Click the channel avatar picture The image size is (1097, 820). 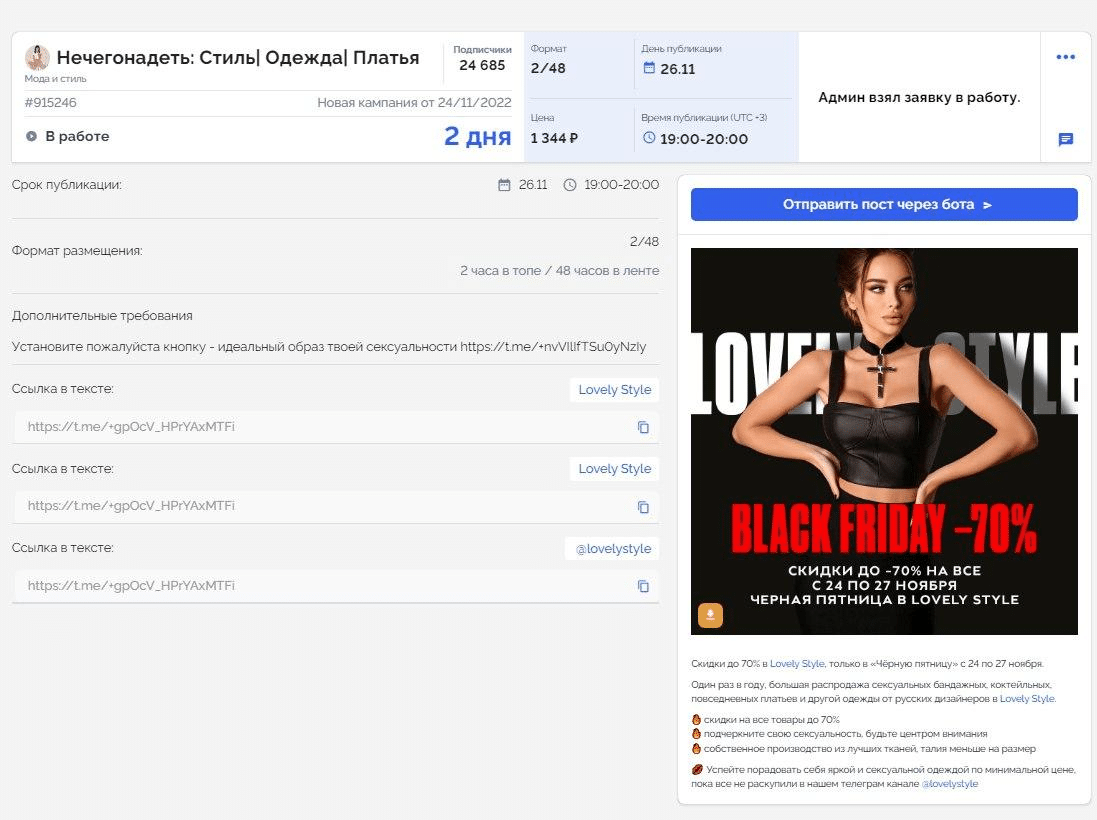37,57
